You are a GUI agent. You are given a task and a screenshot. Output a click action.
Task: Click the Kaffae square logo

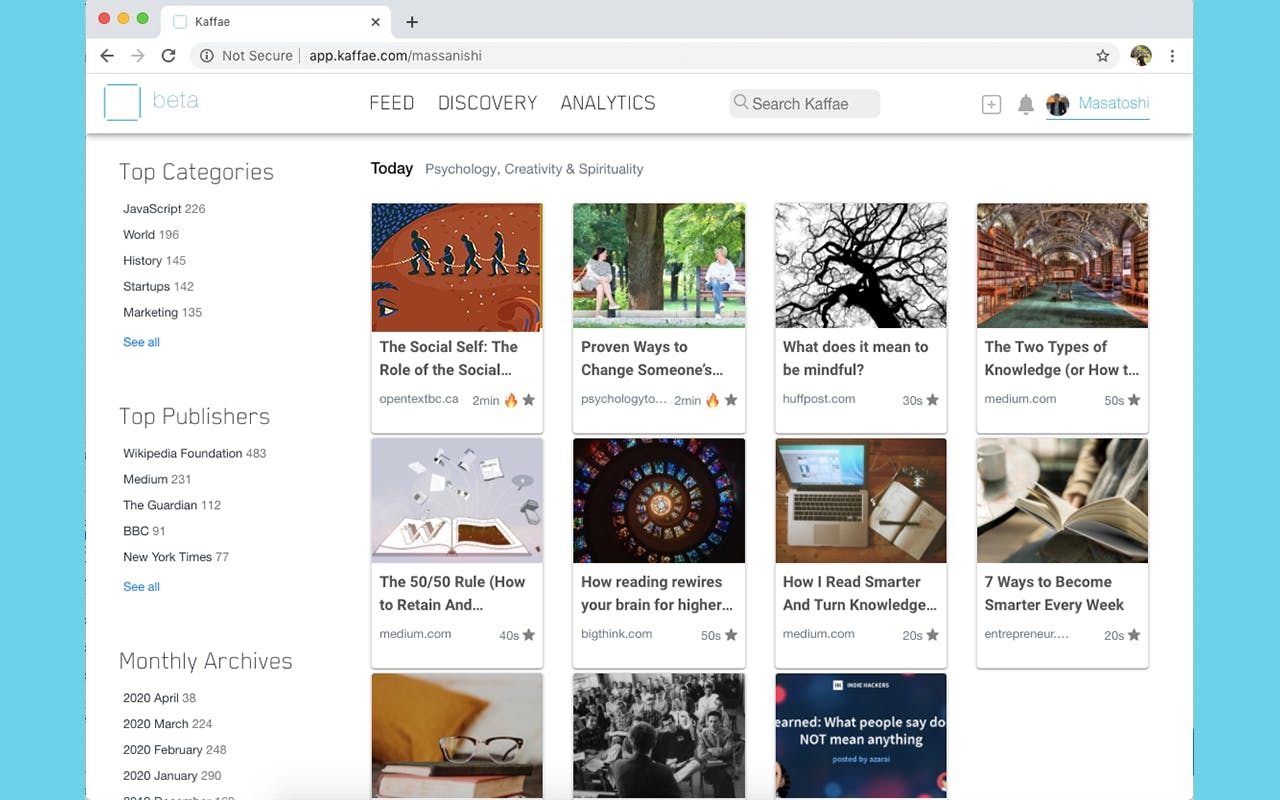122,102
